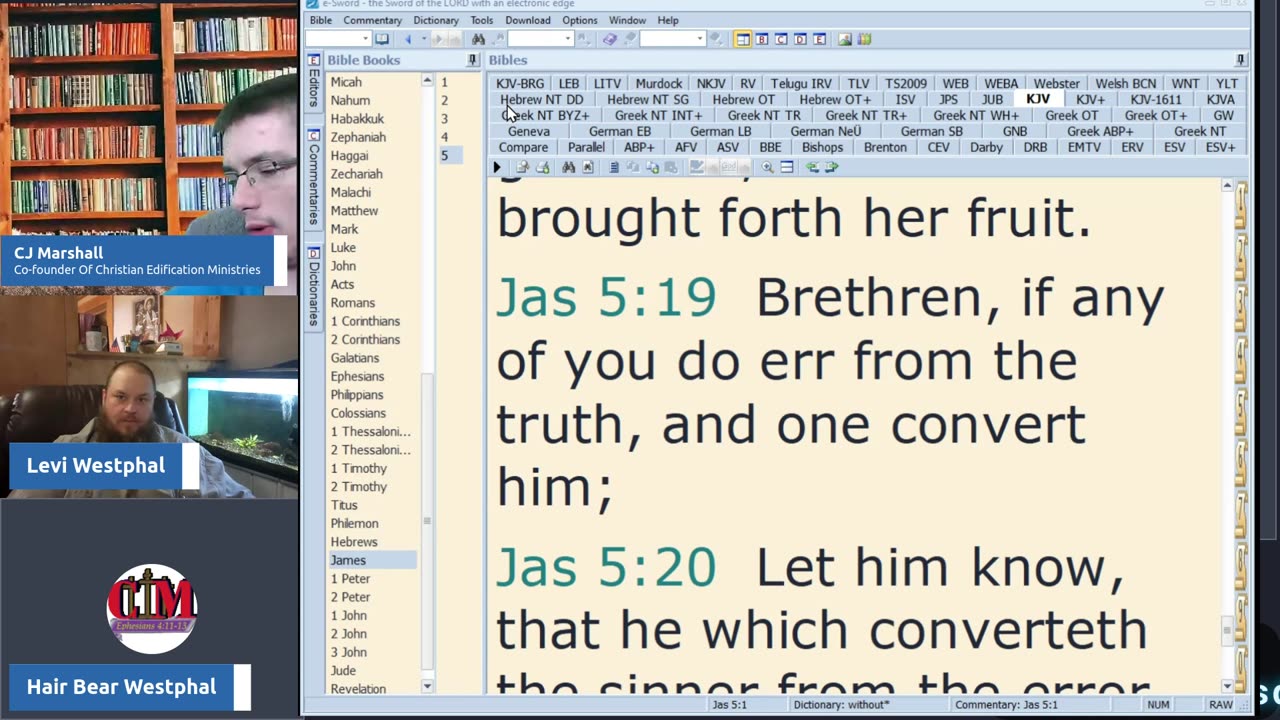Image resolution: width=1280 pixels, height=720 pixels.
Task: Open the Commentaries side tab
Action: click(x=314, y=178)
